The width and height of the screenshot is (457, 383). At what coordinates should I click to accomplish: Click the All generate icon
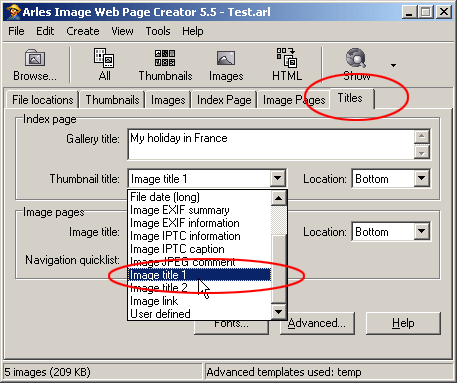tap(104, 58)
